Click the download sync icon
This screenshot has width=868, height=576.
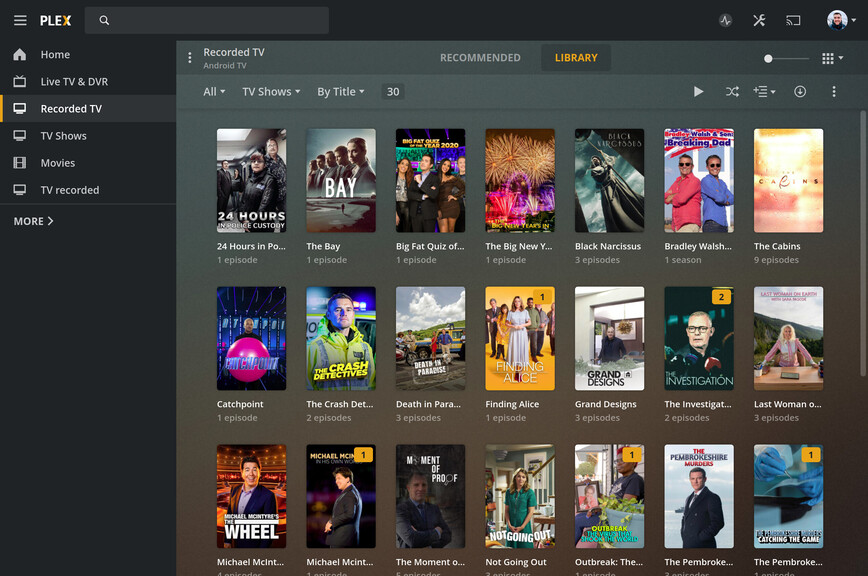800,92
